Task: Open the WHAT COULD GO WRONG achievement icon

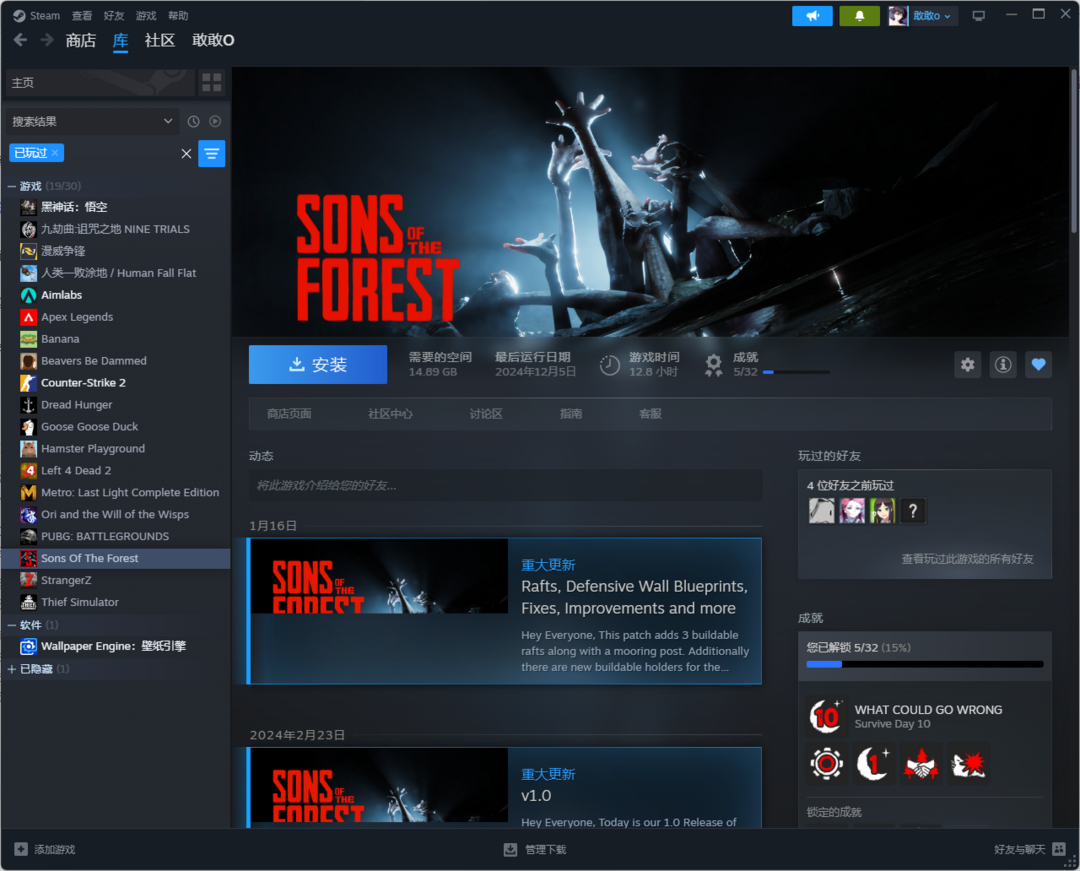Action: (x=826, y=717)
